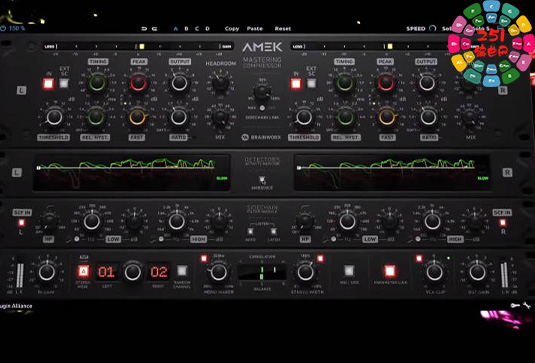Click the right channel RATIO knob
Screen dimensions: 535x363
pyautogui.click(x=429, y=117)
